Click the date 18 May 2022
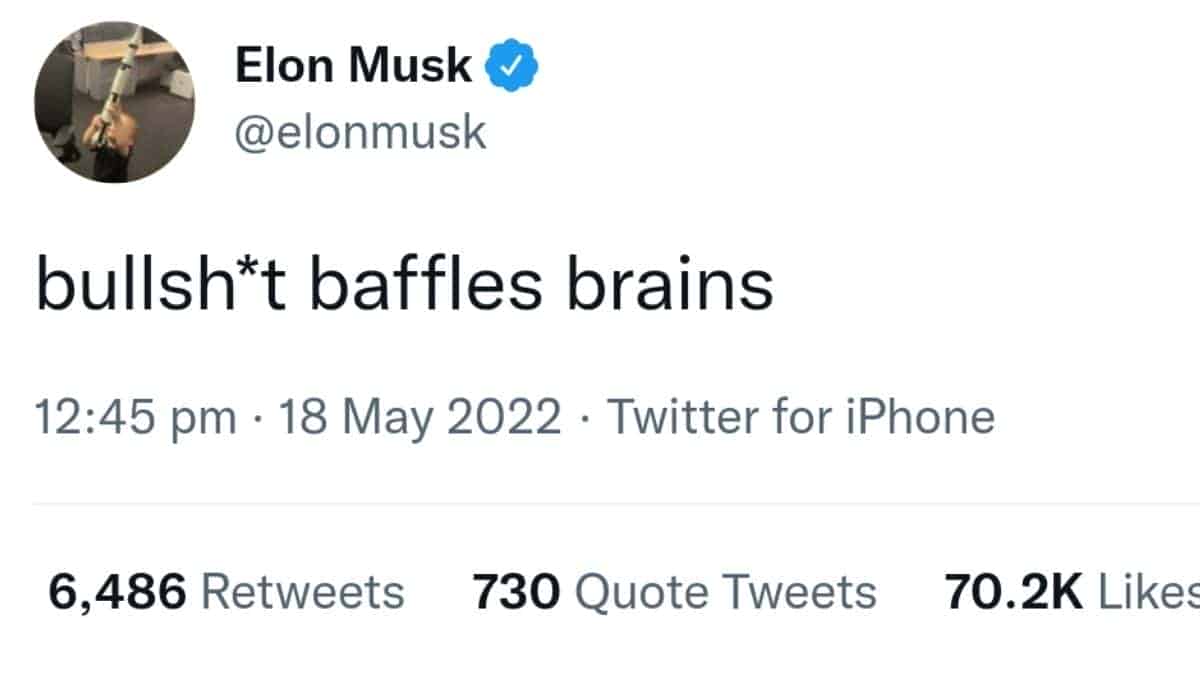The height and width of the screenshot is (675, 1200). pyautogui.click(x=419, y=417)
